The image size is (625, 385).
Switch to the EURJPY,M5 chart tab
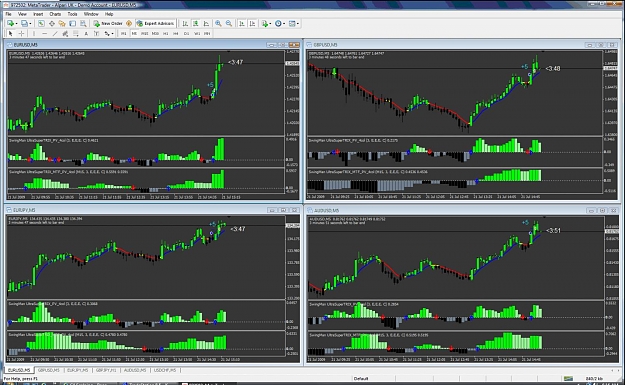click(77, 370)
